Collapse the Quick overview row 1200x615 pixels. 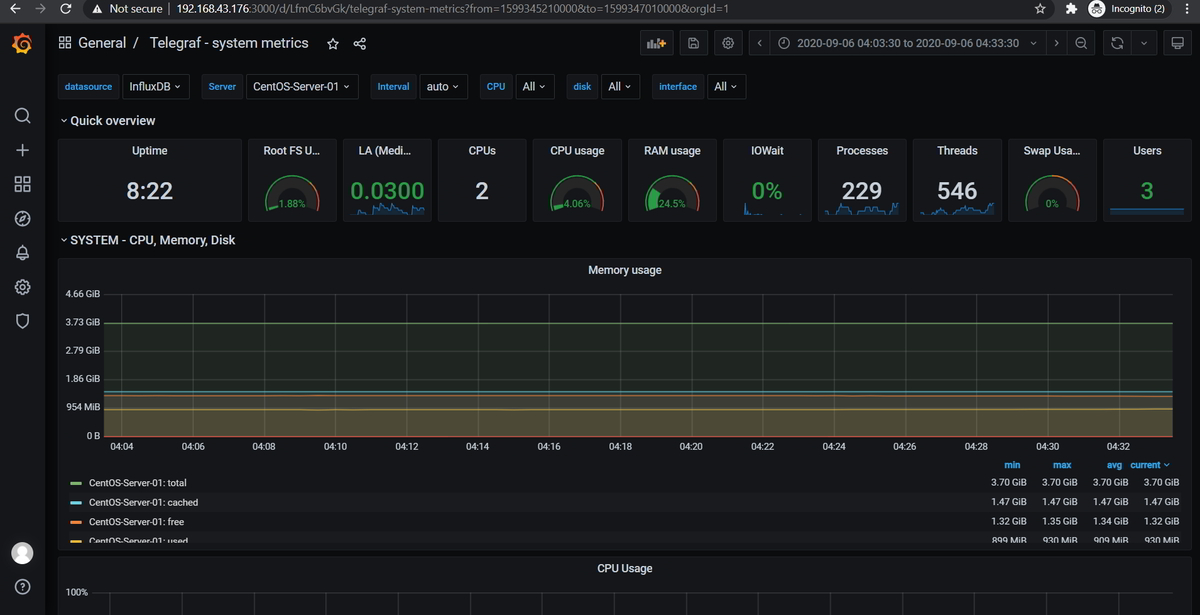(108, 120)
